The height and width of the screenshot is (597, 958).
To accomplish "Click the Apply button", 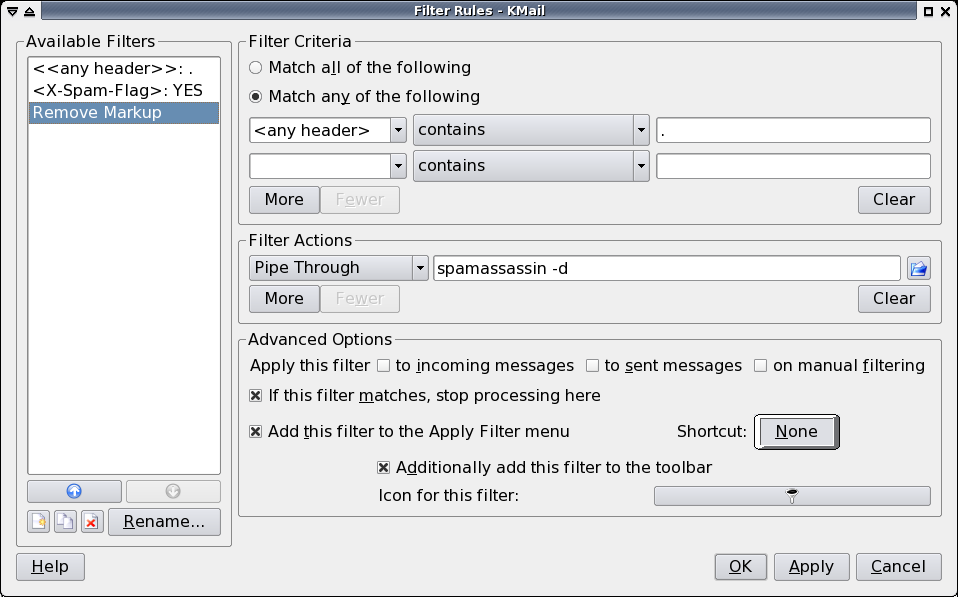I will [x=811, y=567].
